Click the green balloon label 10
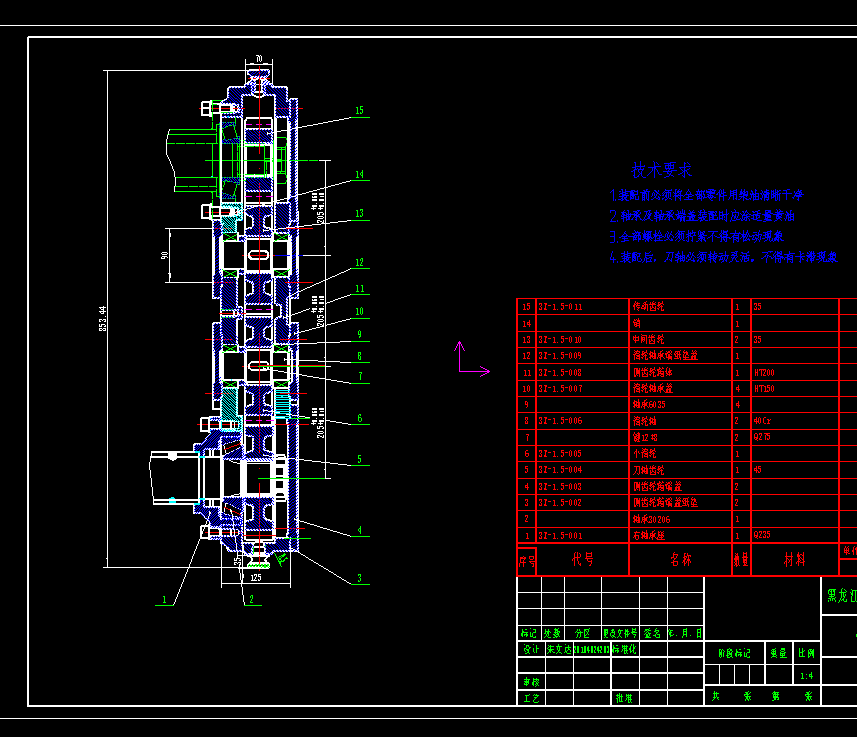Screen dimensions: 857x737 (x=359, y=312)
